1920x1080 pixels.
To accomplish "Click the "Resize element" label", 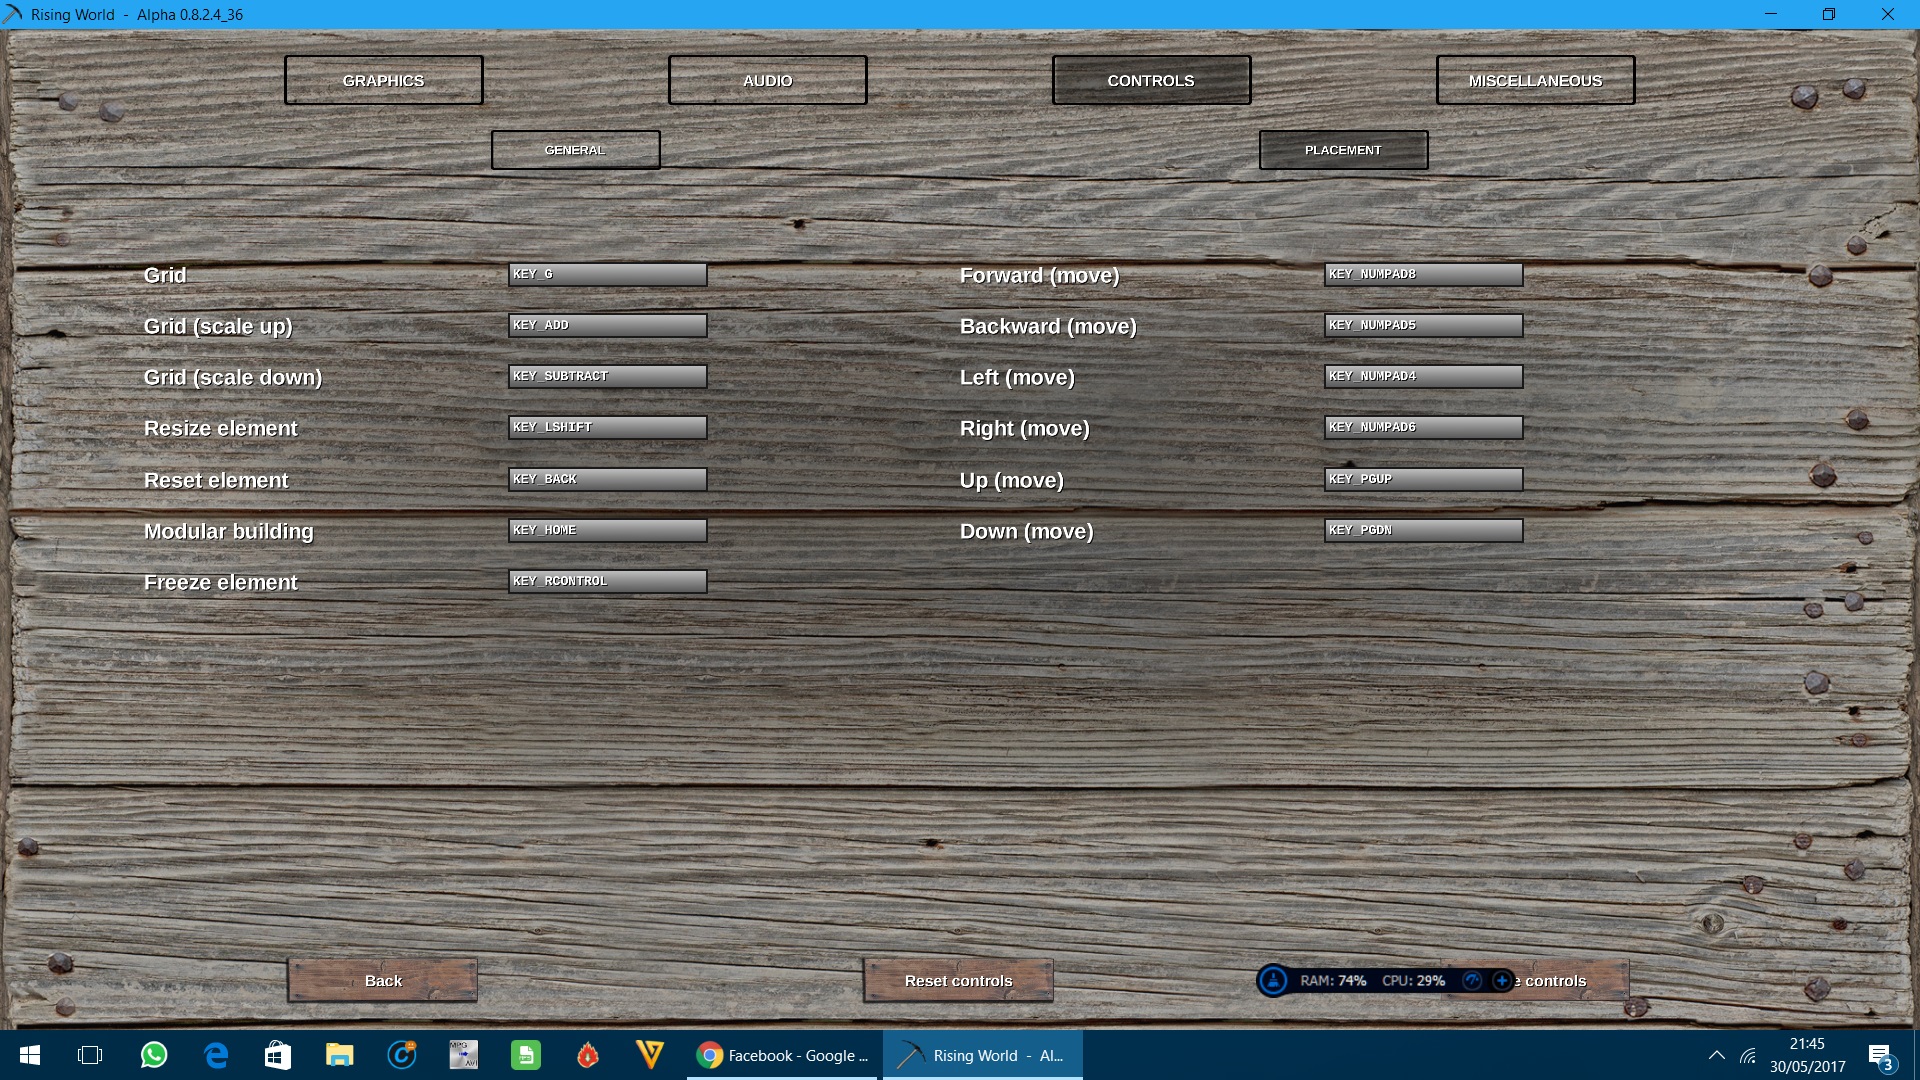I will coord(221,428).
